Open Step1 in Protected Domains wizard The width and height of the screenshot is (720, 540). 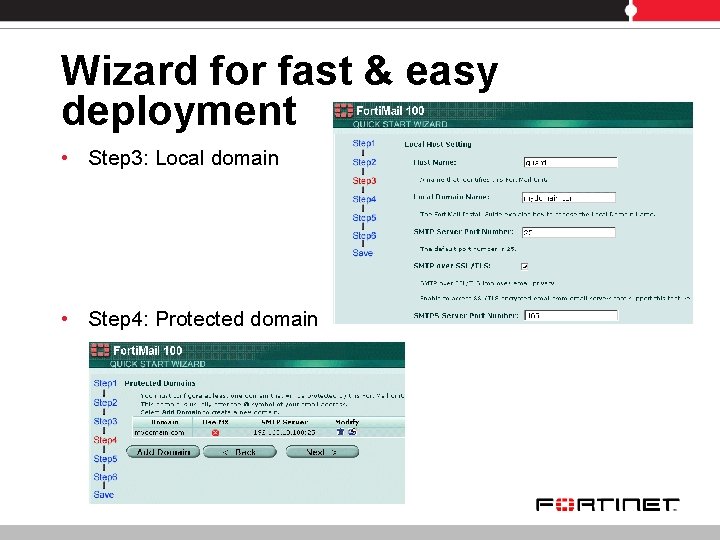(105, 383)
